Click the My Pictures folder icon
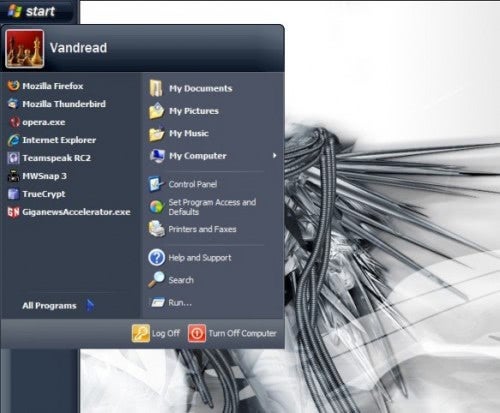Screen dimensions: 500x413 tap(156, 111)
